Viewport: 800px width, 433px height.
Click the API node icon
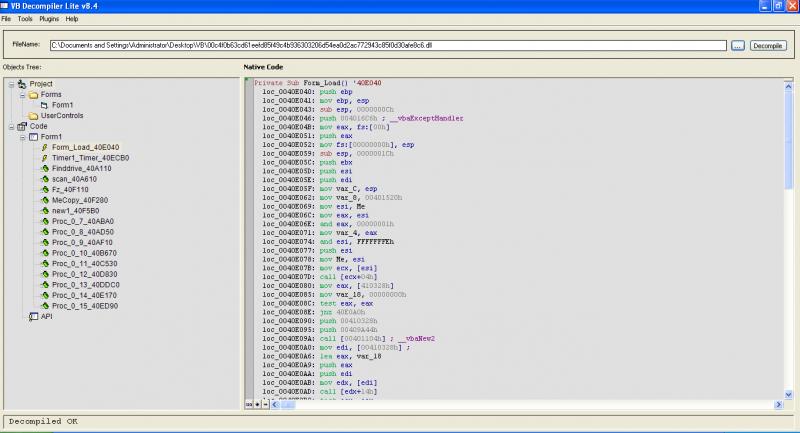click(x=33, y=317)
